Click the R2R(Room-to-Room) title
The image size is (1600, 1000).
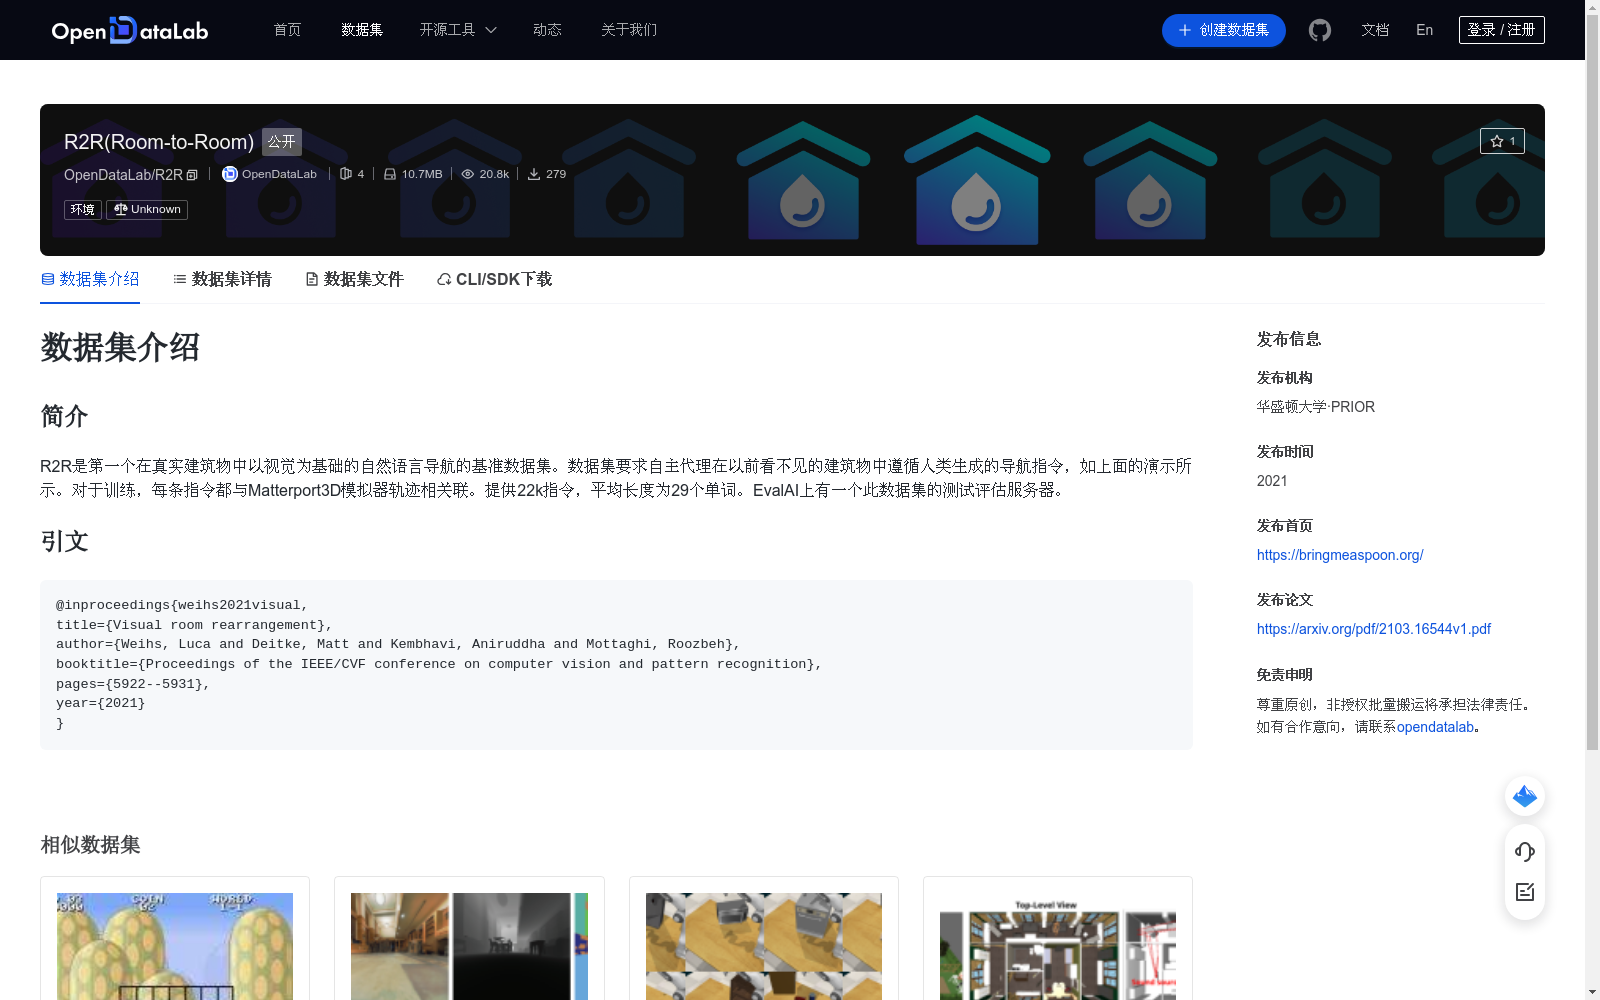tap(159, 142)
